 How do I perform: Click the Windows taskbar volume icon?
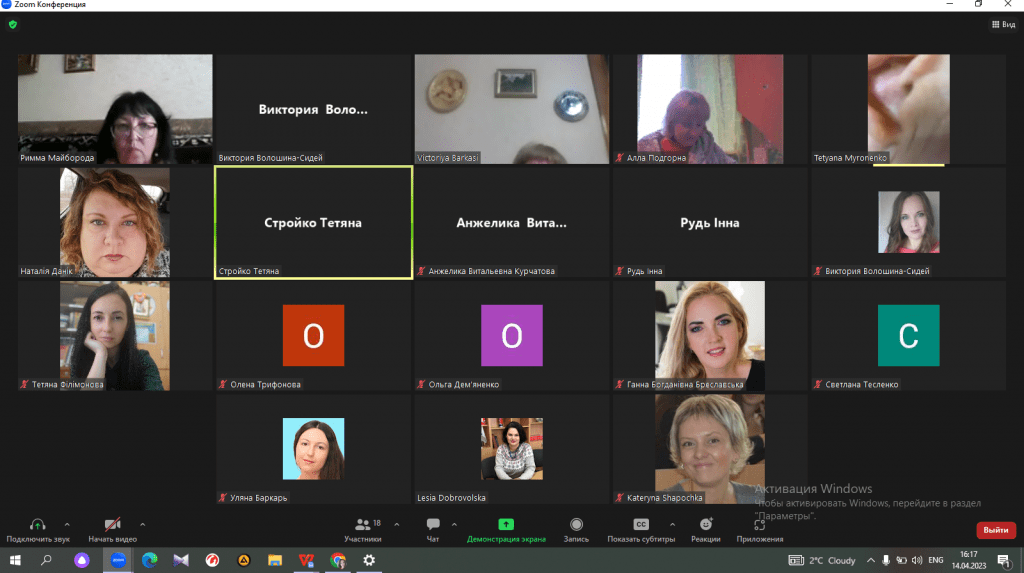918,560
